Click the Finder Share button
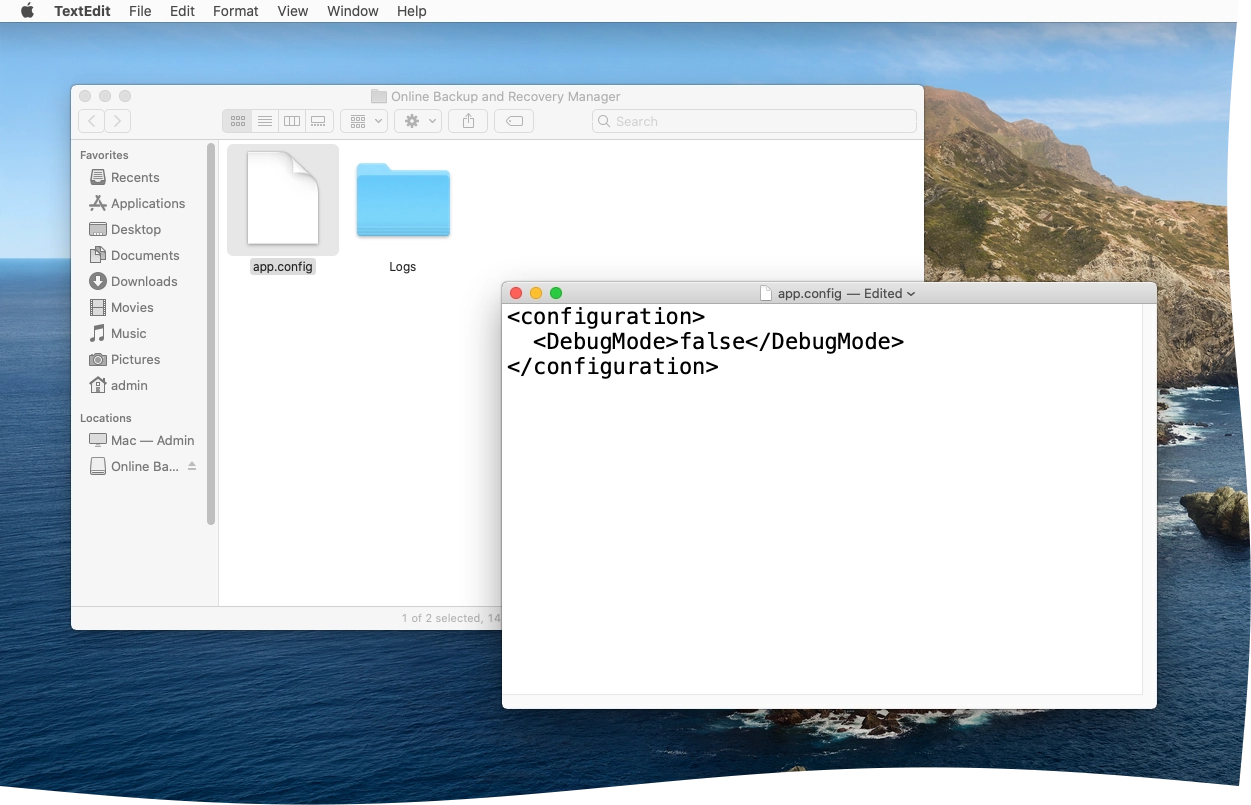The width and height of the screenshot is (1251, 805). [468, 121]
